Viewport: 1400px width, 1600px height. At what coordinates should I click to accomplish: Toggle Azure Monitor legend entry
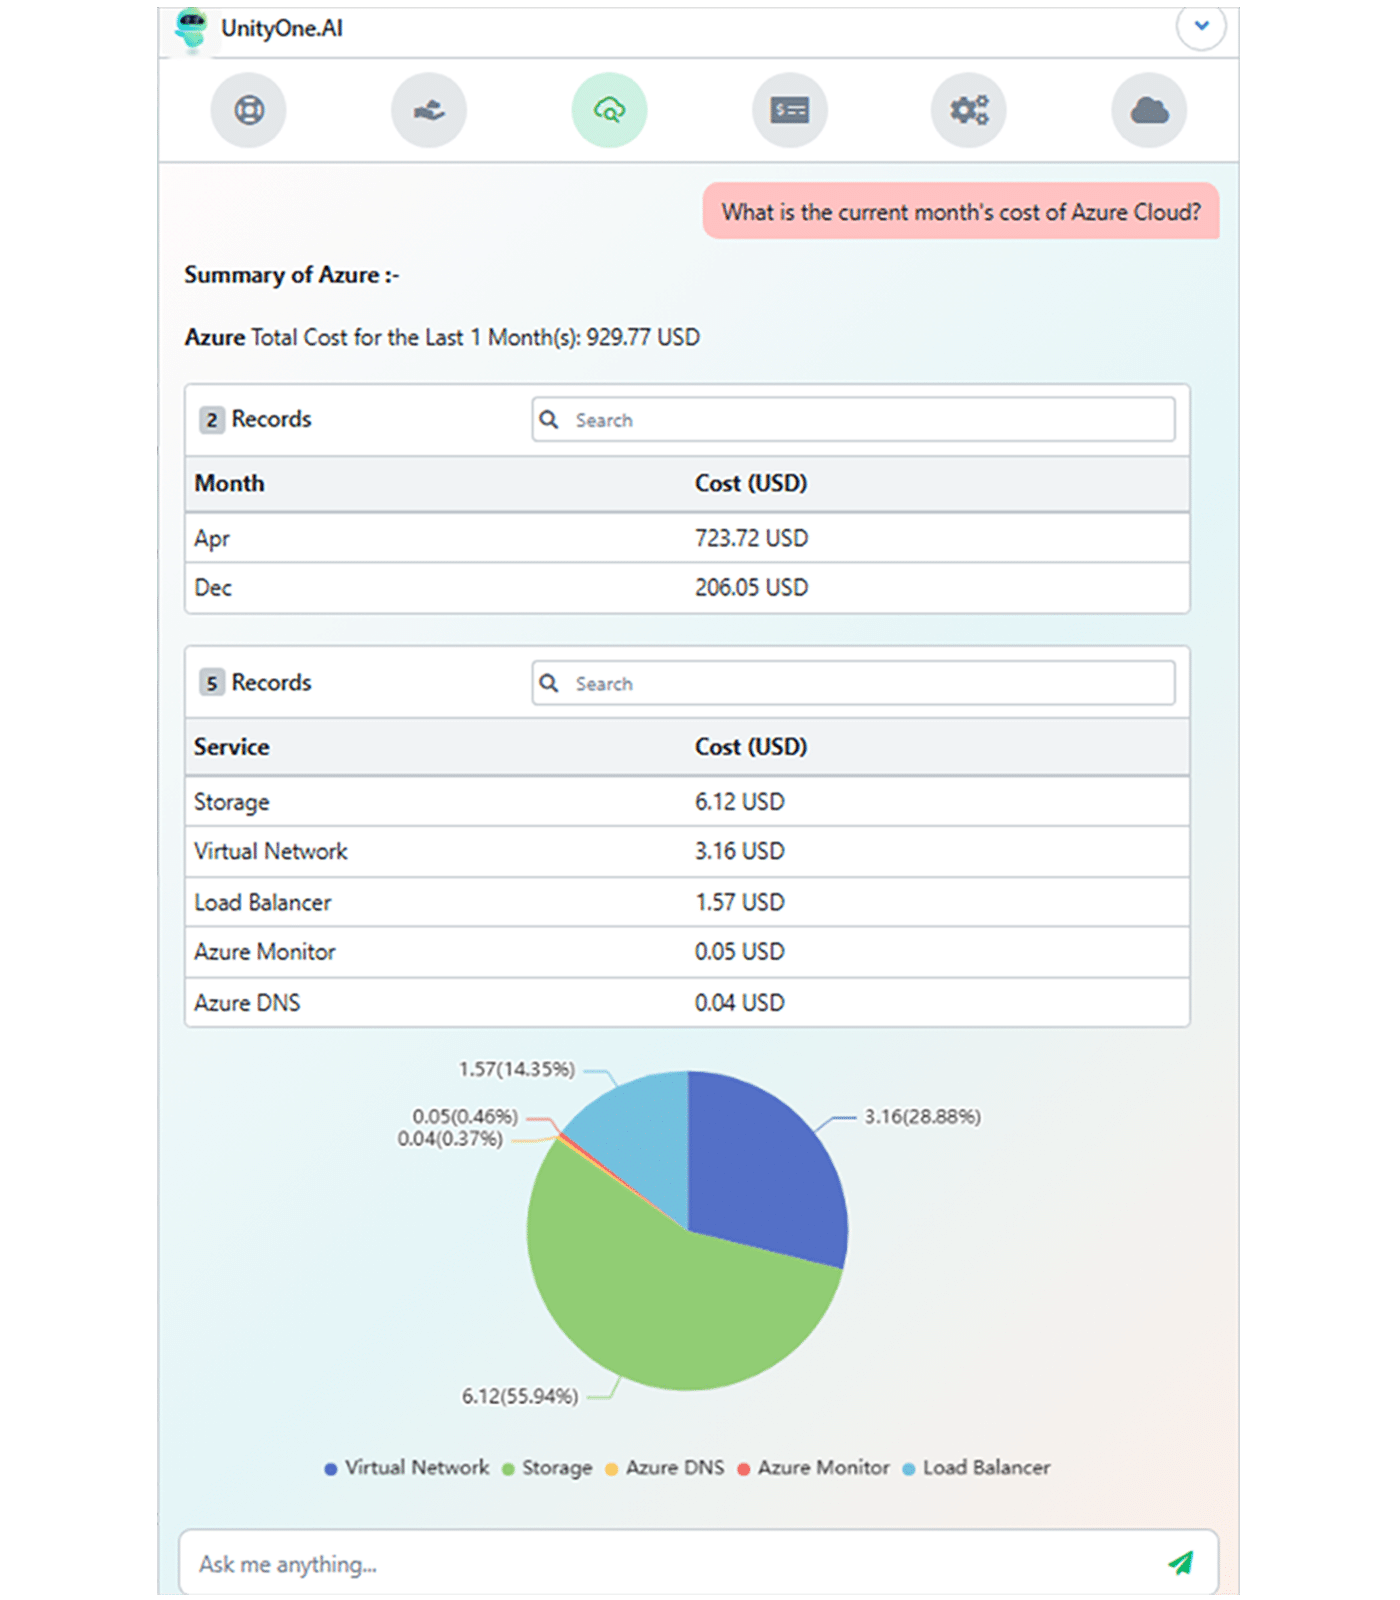click(x=814, y=1468)
